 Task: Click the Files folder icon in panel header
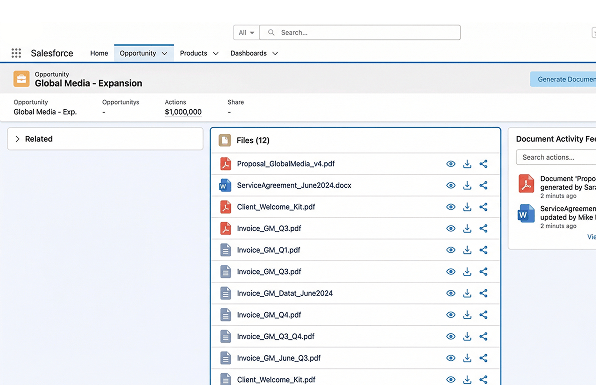tap(225, 140)
